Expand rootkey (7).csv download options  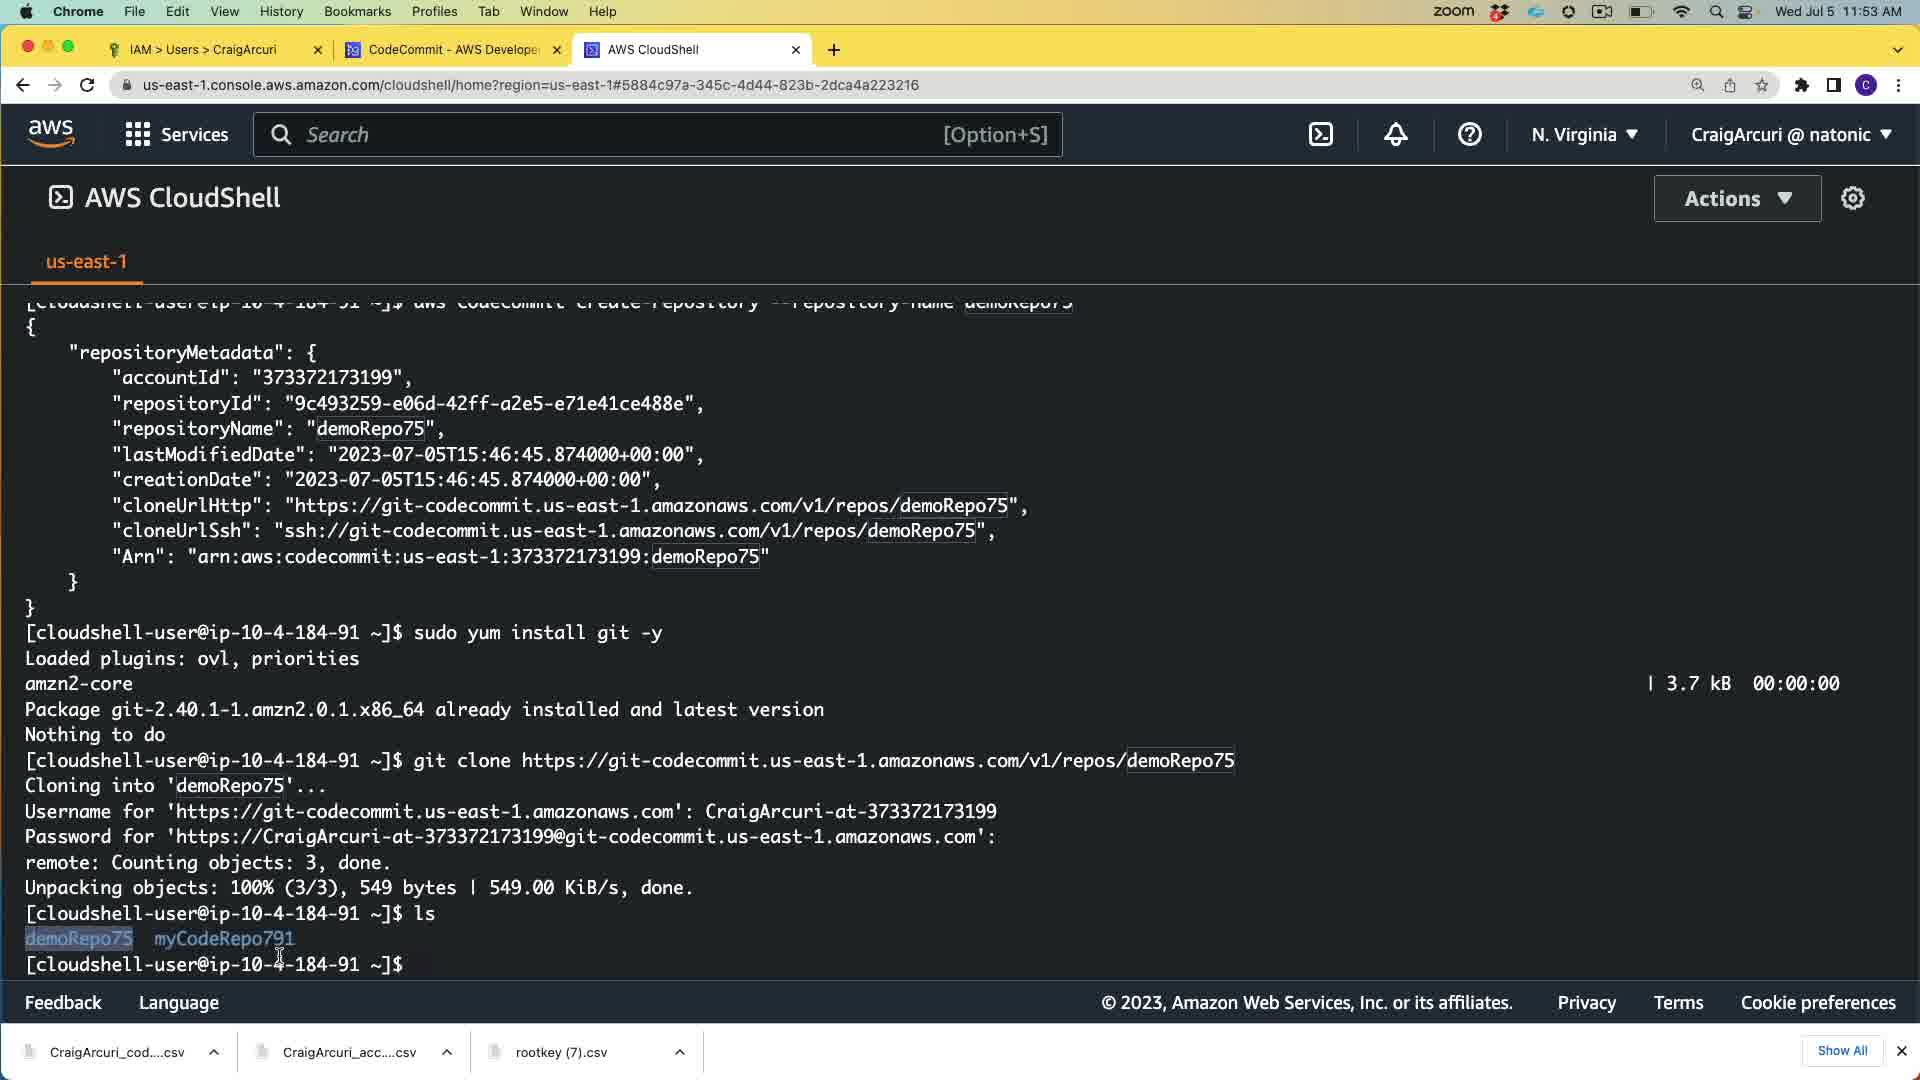(x=680, y=1052)
